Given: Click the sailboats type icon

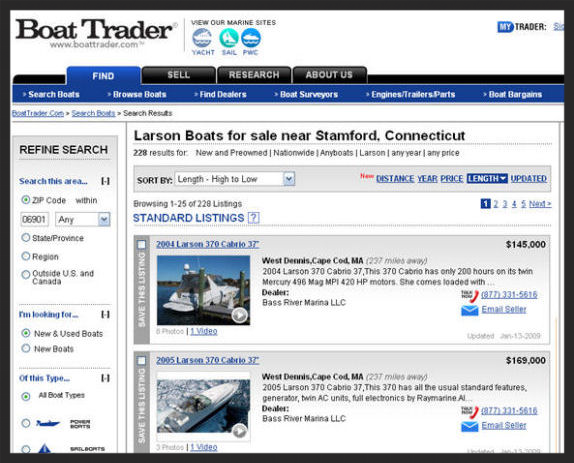Looking at the screenshot, I should pyautogui.click(x=45, y=448).
